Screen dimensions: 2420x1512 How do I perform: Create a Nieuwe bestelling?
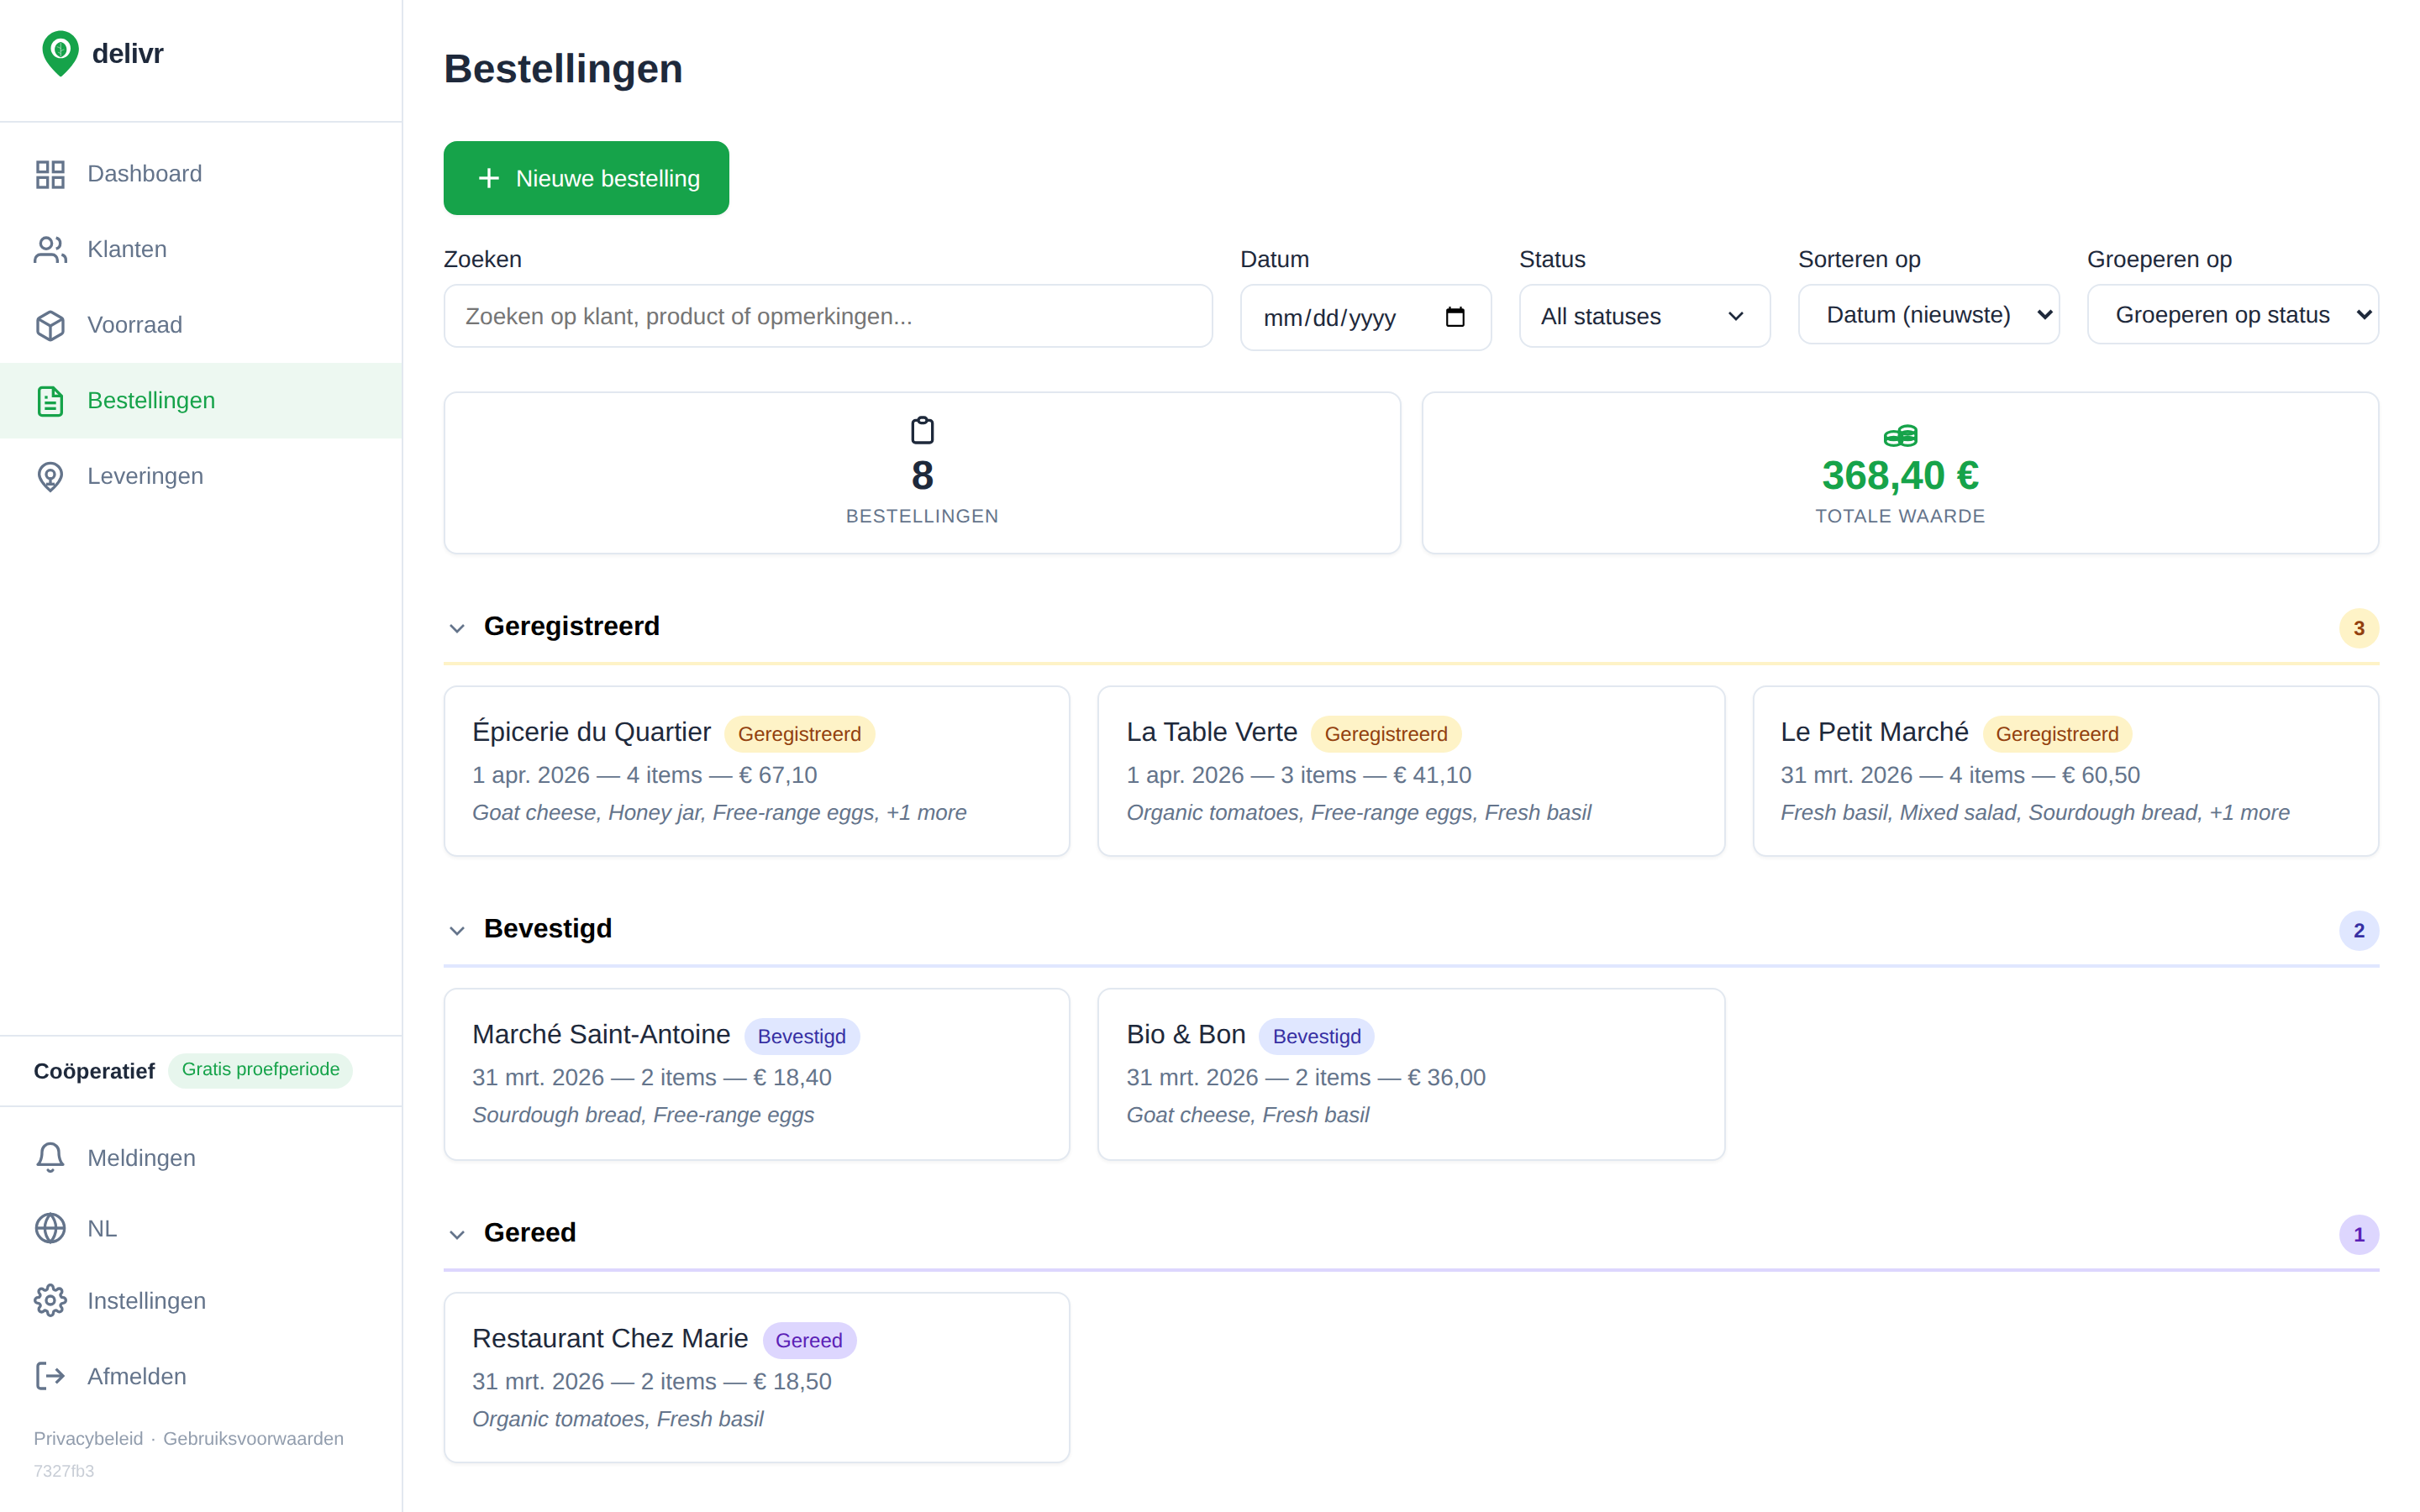pyautogui.click(x=586, y=178)
